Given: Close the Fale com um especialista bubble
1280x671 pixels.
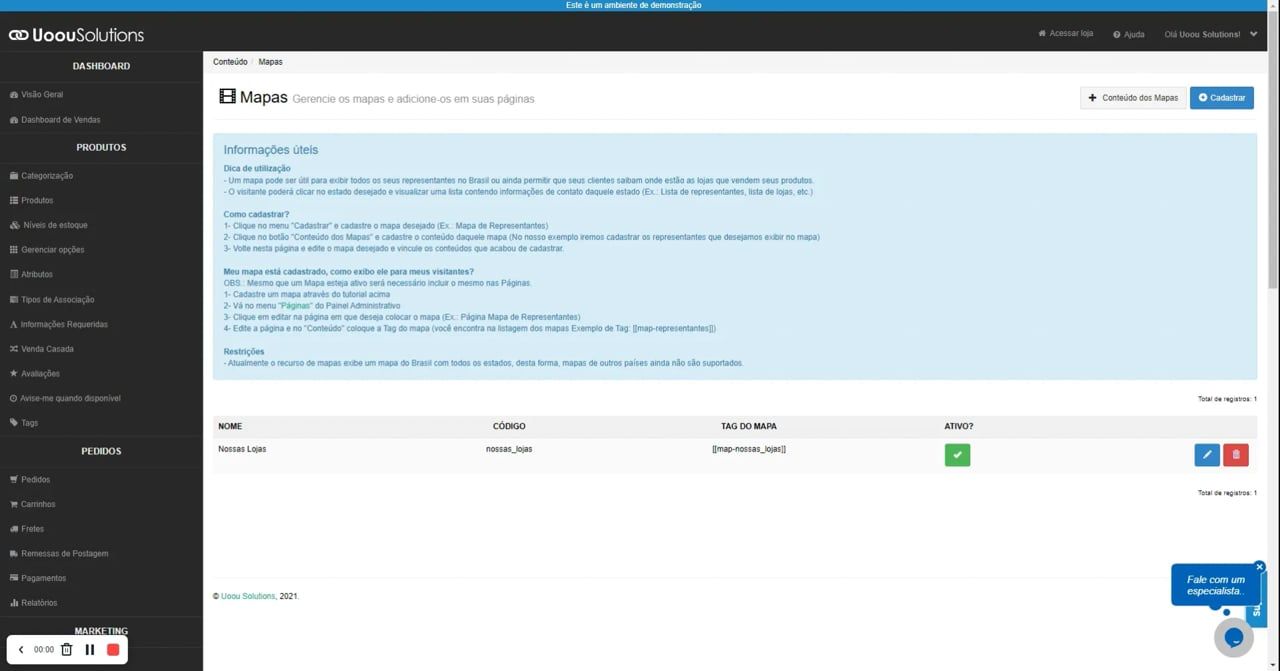Looking at the screenshot, I should coord(1259,567).
